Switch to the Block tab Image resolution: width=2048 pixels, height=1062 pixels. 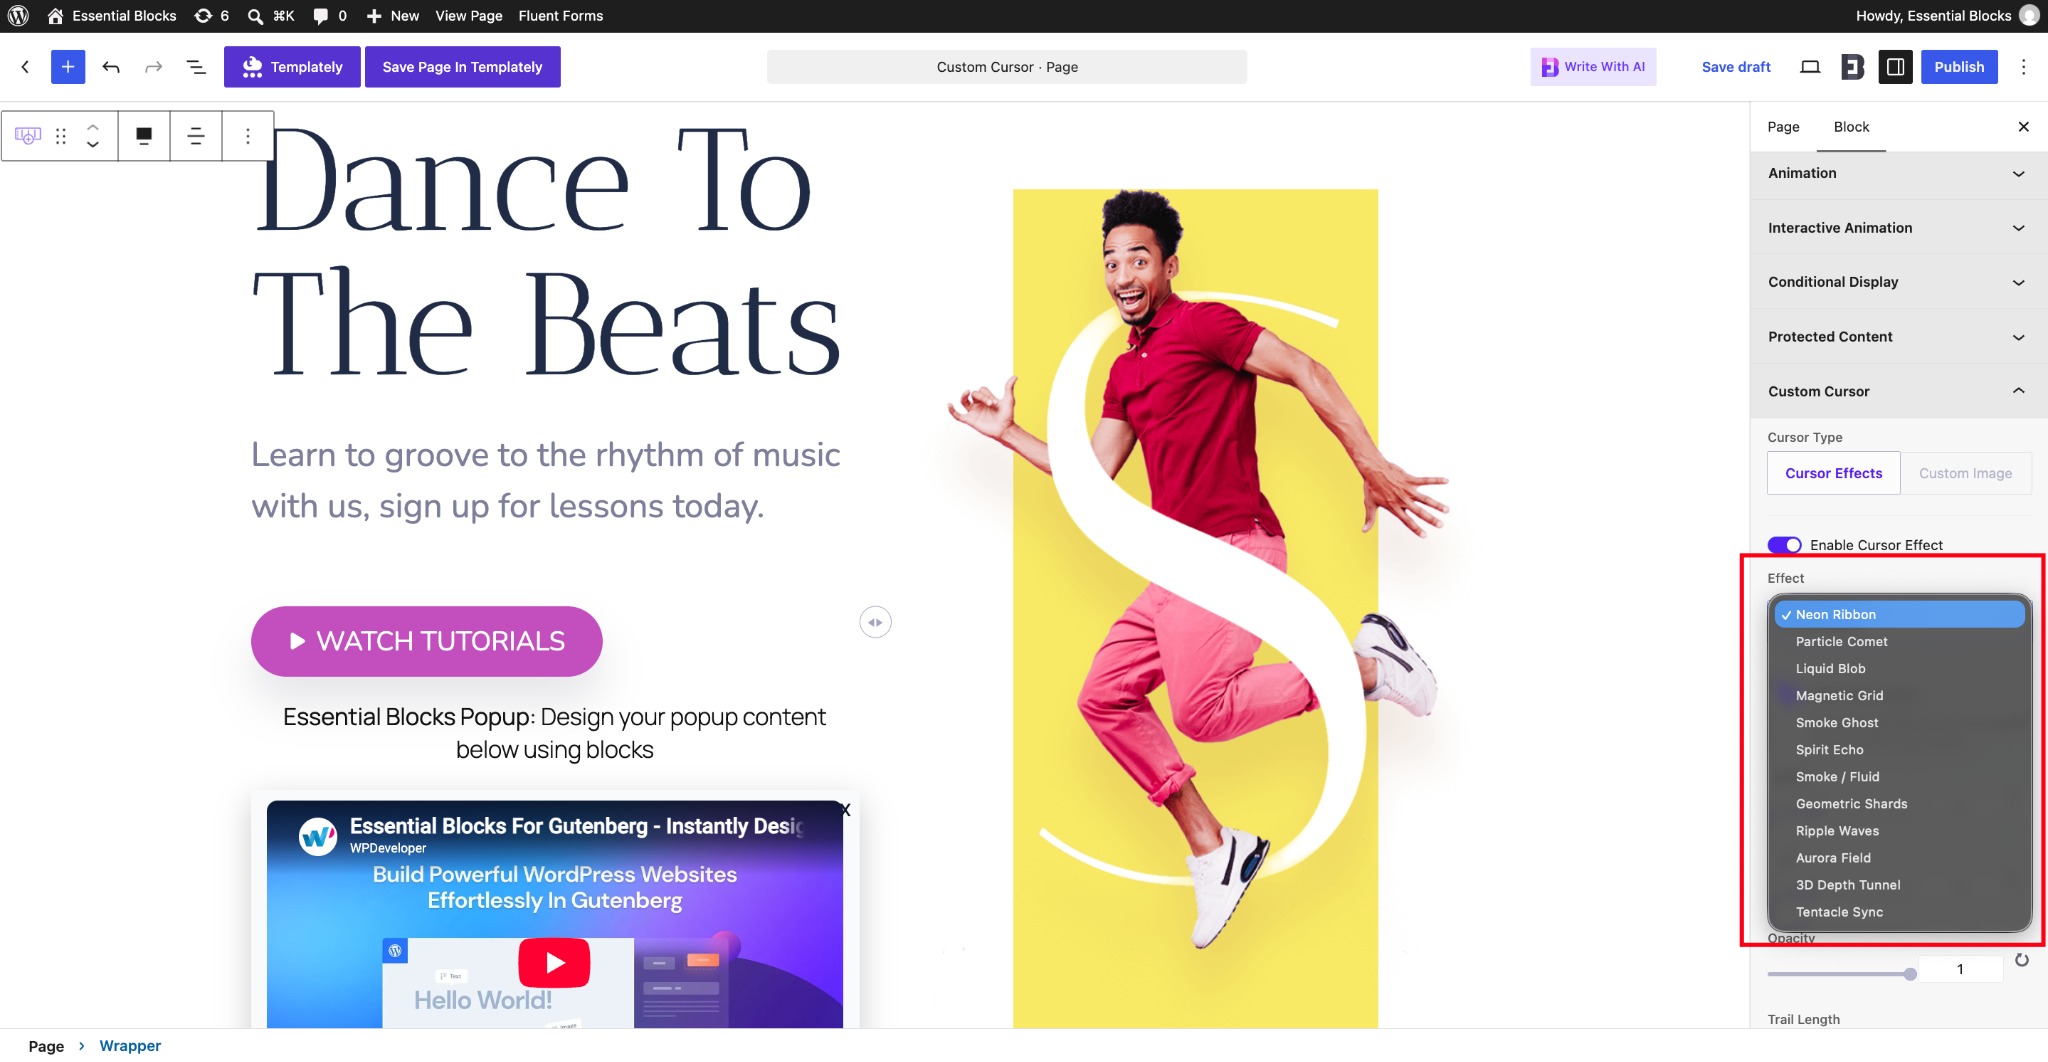tap(1851, 127)
